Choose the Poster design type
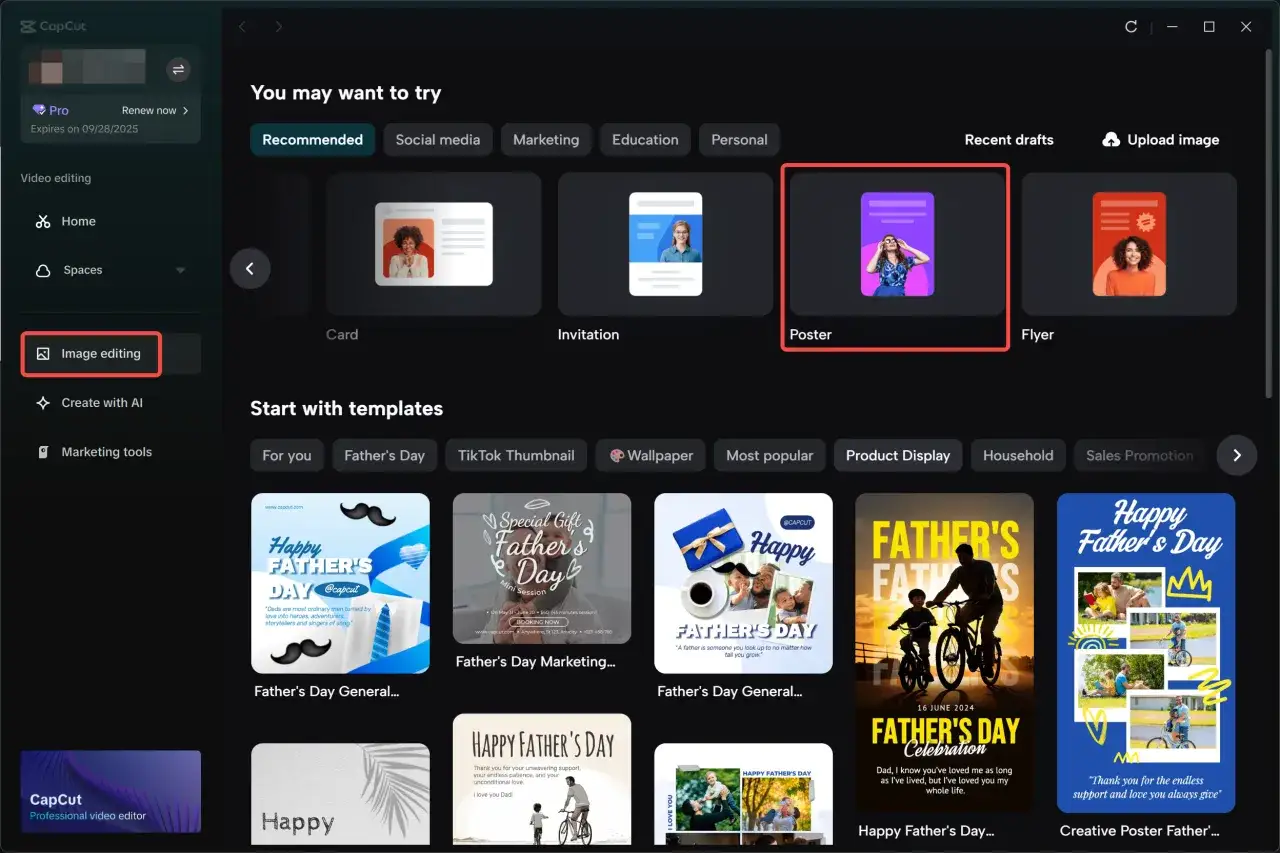Viewport: 1280px width, 853px height. click(896, 257)
